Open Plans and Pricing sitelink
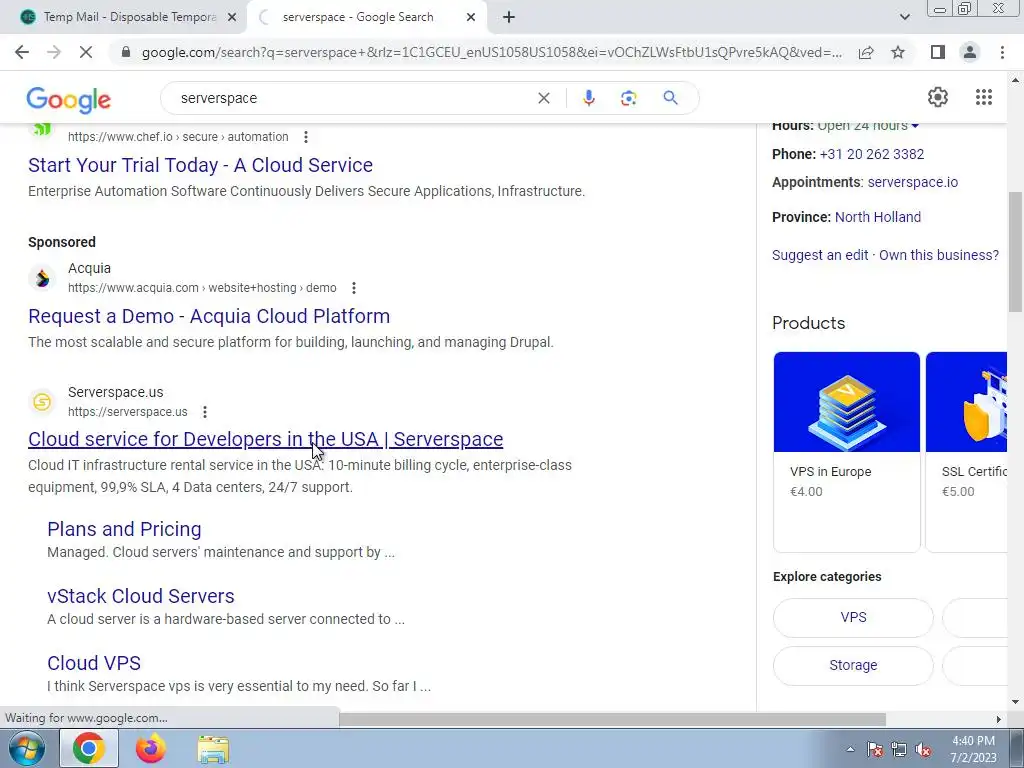 124,529
